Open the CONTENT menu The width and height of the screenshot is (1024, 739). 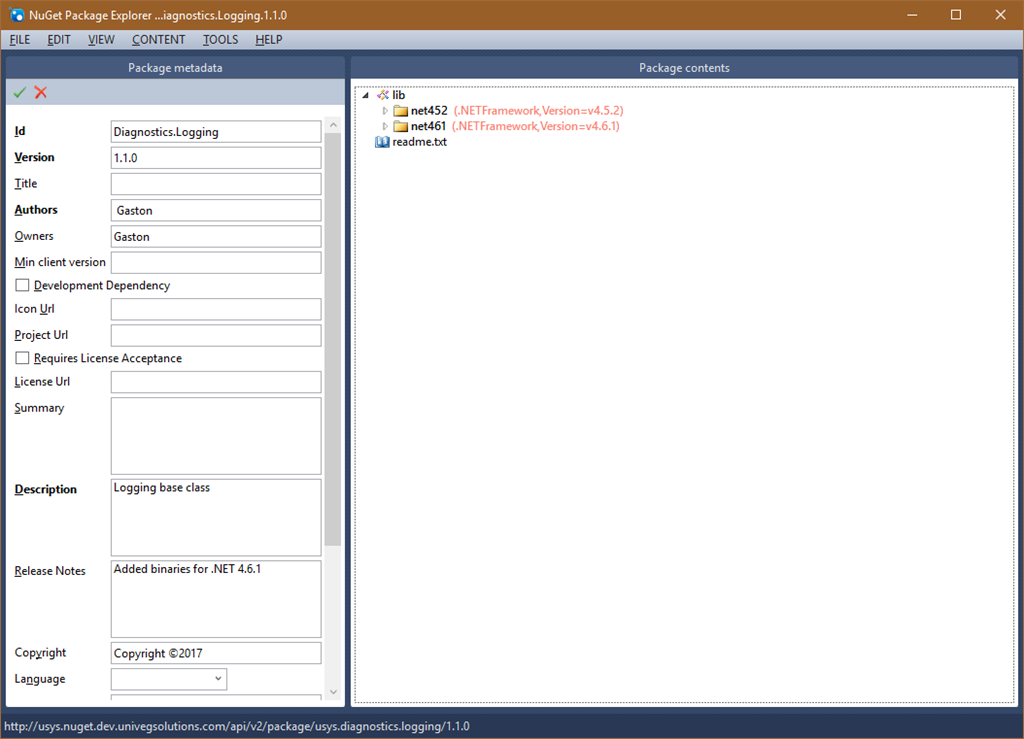[x=158, y=40]
